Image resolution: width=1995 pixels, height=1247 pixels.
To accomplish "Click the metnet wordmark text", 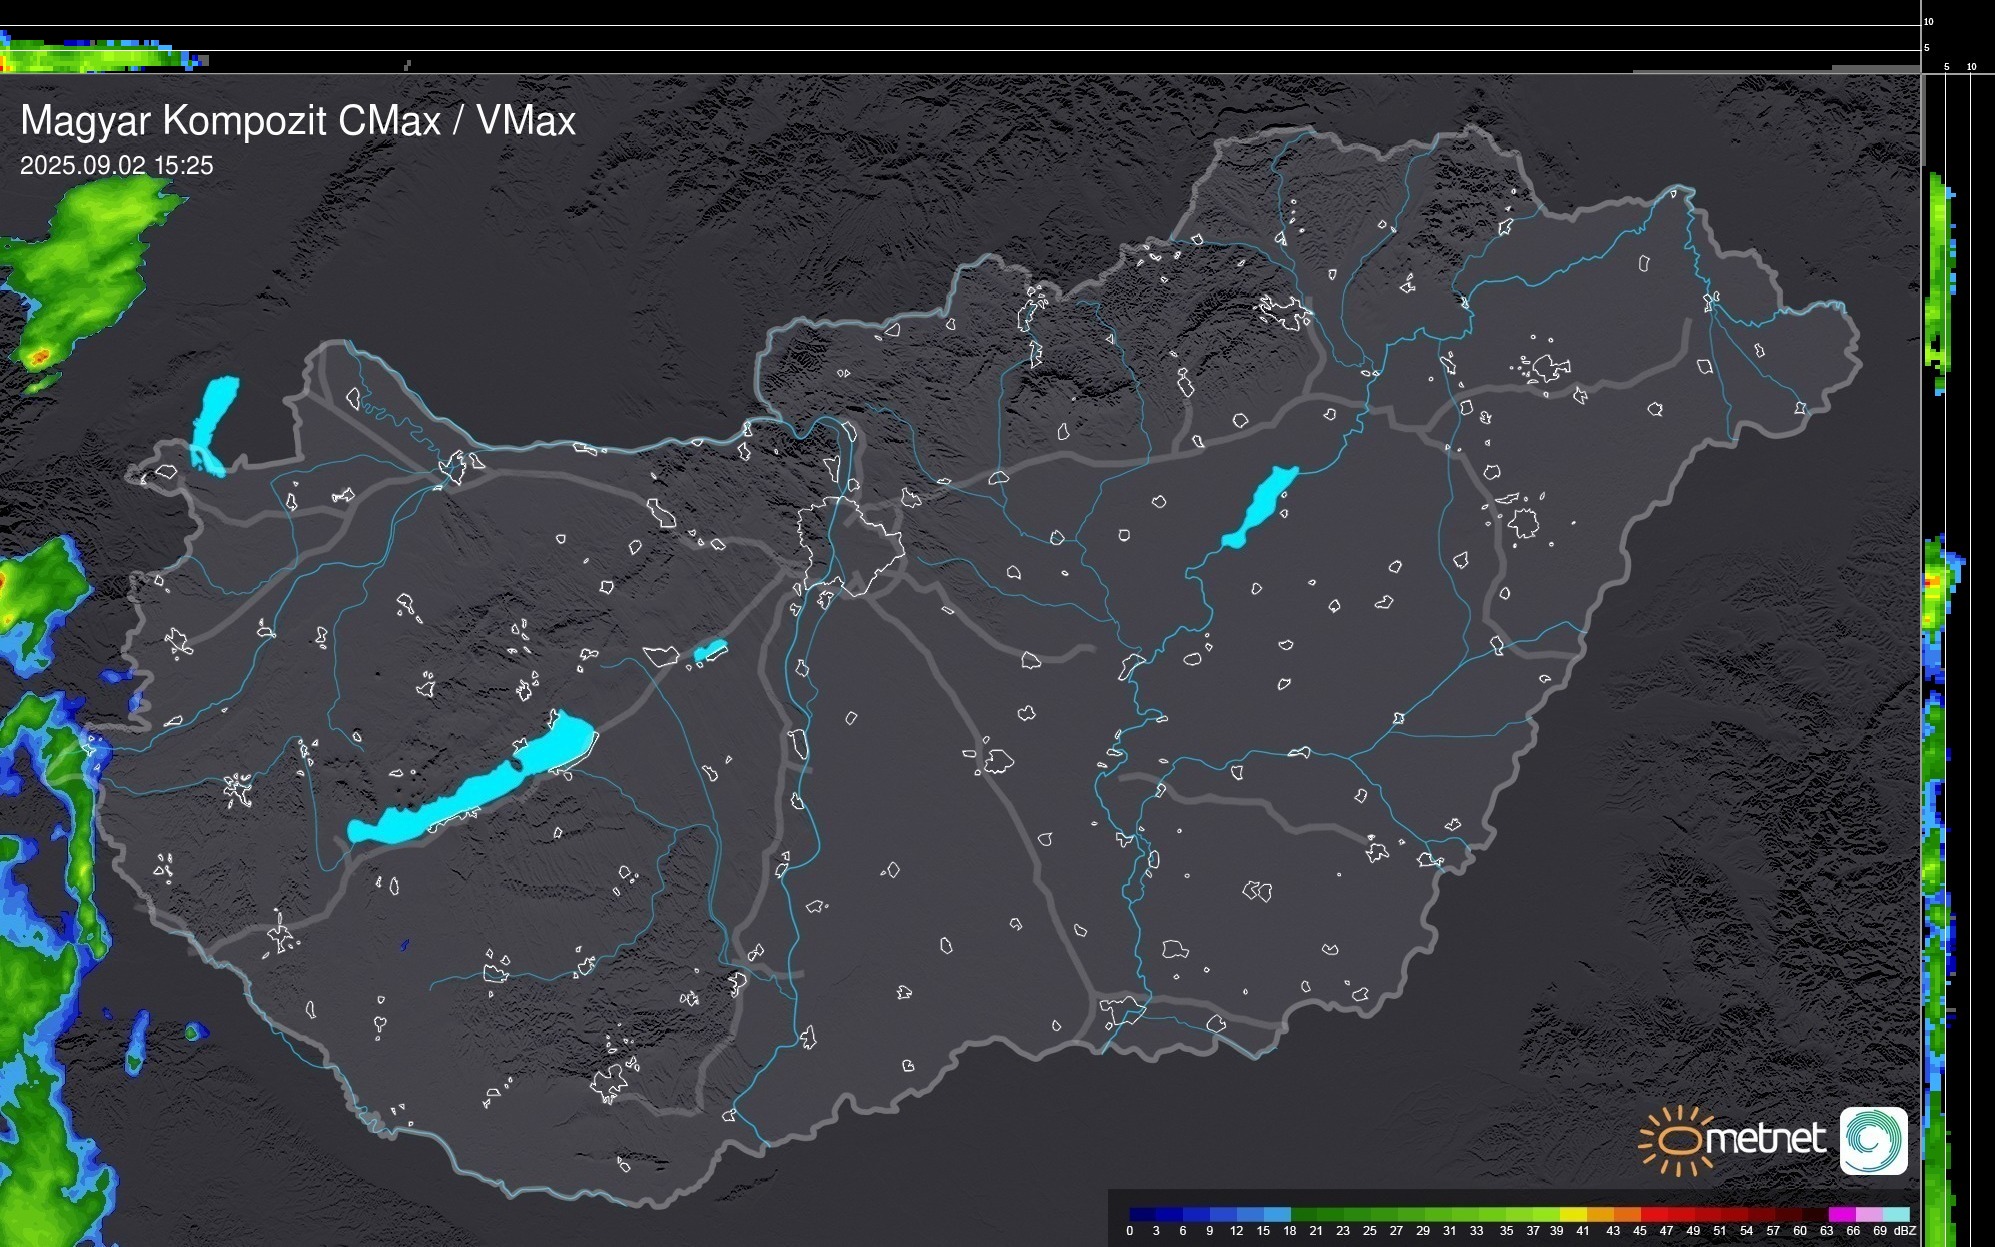I will pyautogui.click(x=1765, y=1139).
